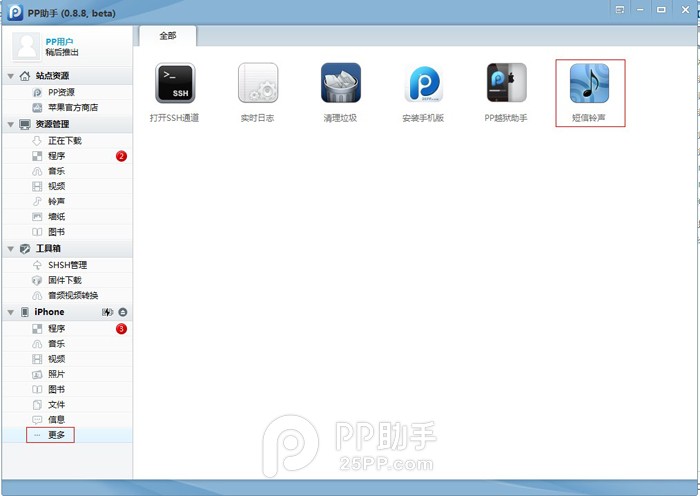
Task: Open the SMS ringtone (短信铃声) music note icon
Action: (x=589, y=83)
